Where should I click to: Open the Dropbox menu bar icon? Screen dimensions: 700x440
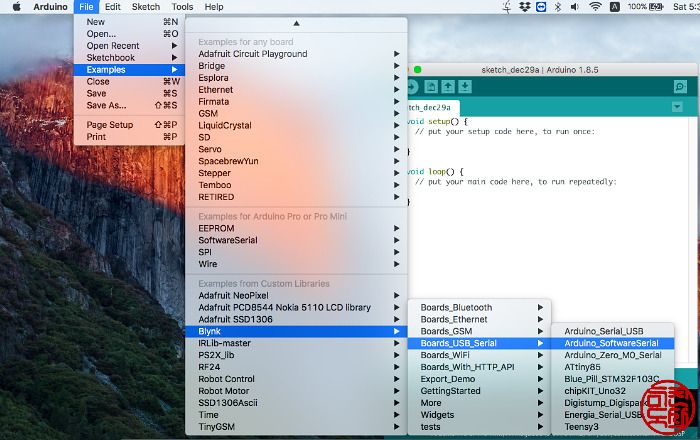(525, 7)
